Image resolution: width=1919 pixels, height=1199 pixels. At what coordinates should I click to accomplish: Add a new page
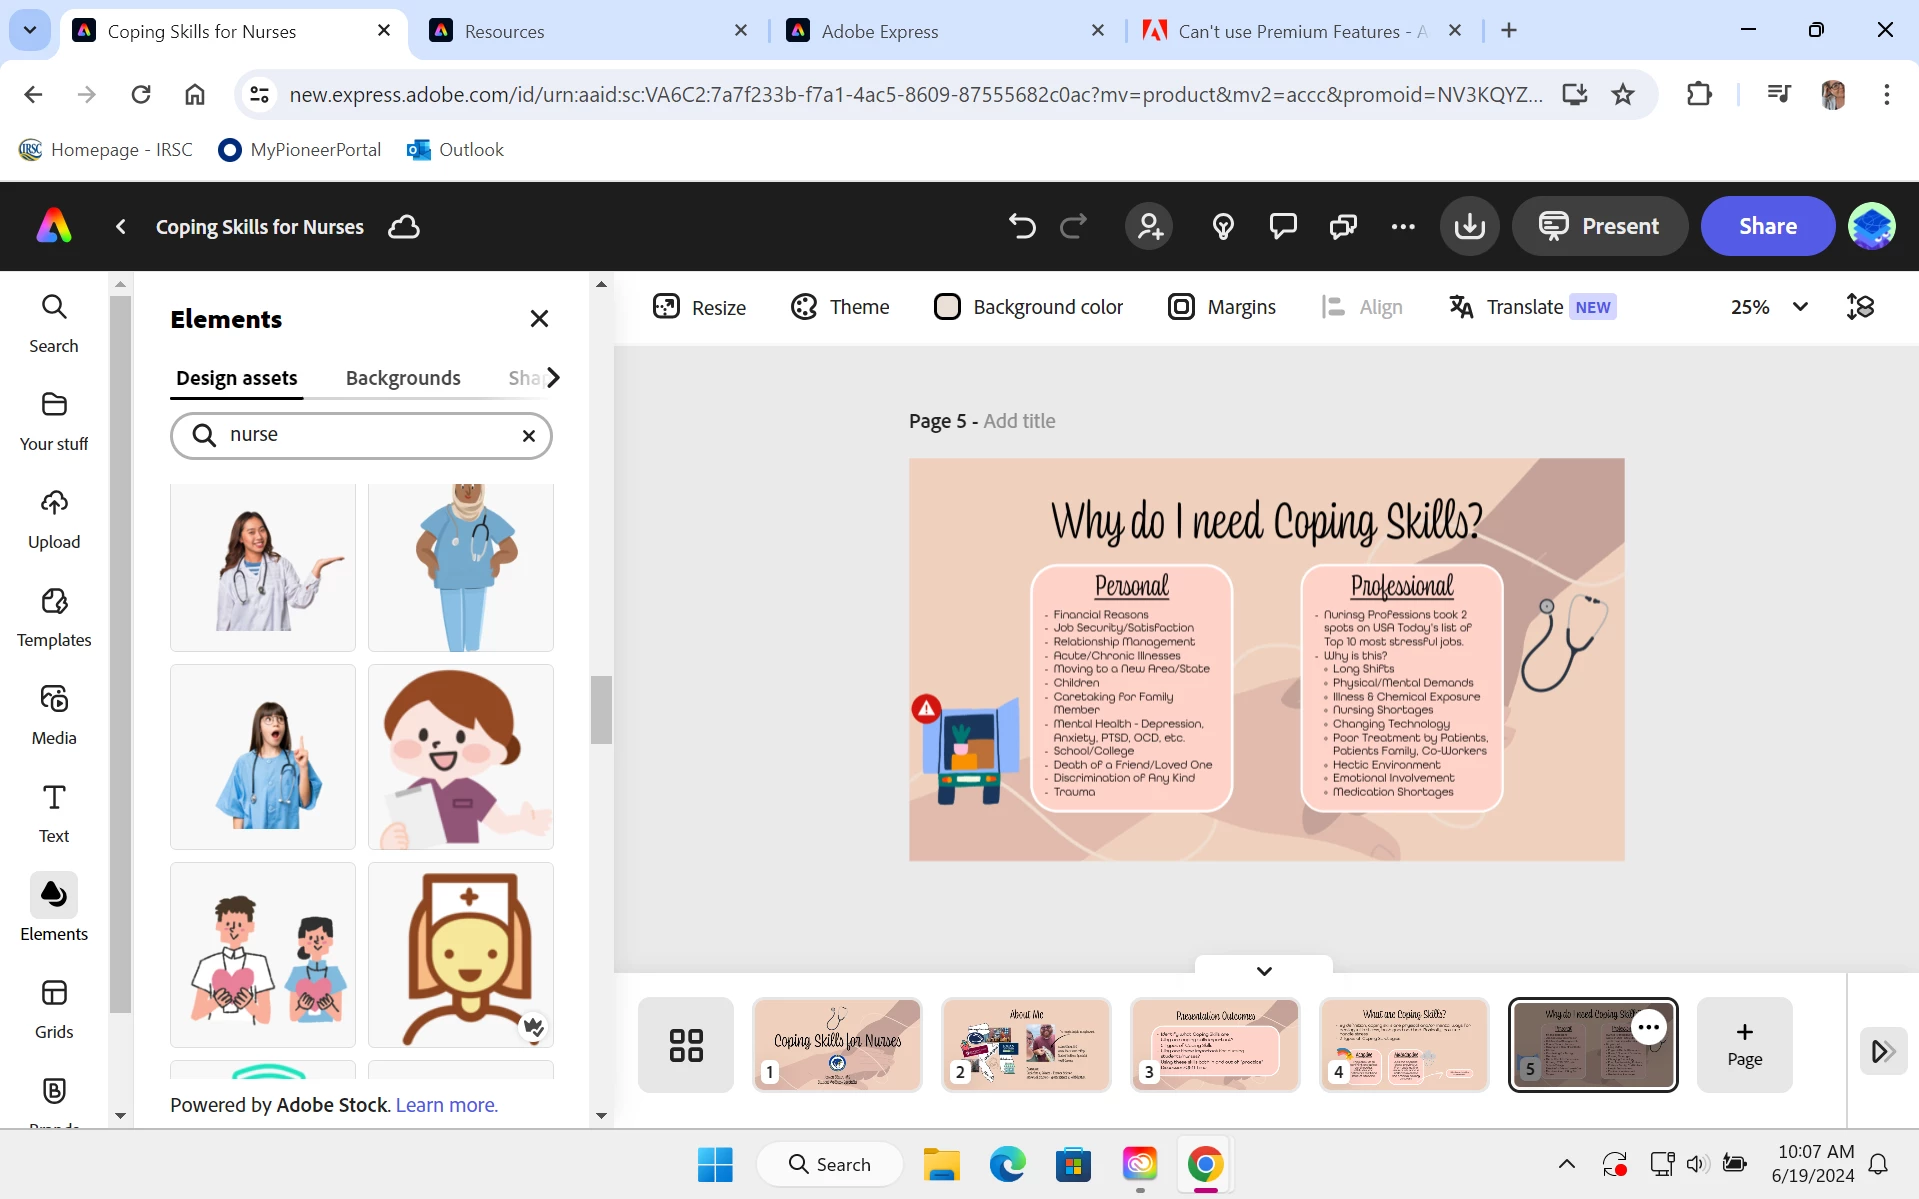coord(1744,1045)
